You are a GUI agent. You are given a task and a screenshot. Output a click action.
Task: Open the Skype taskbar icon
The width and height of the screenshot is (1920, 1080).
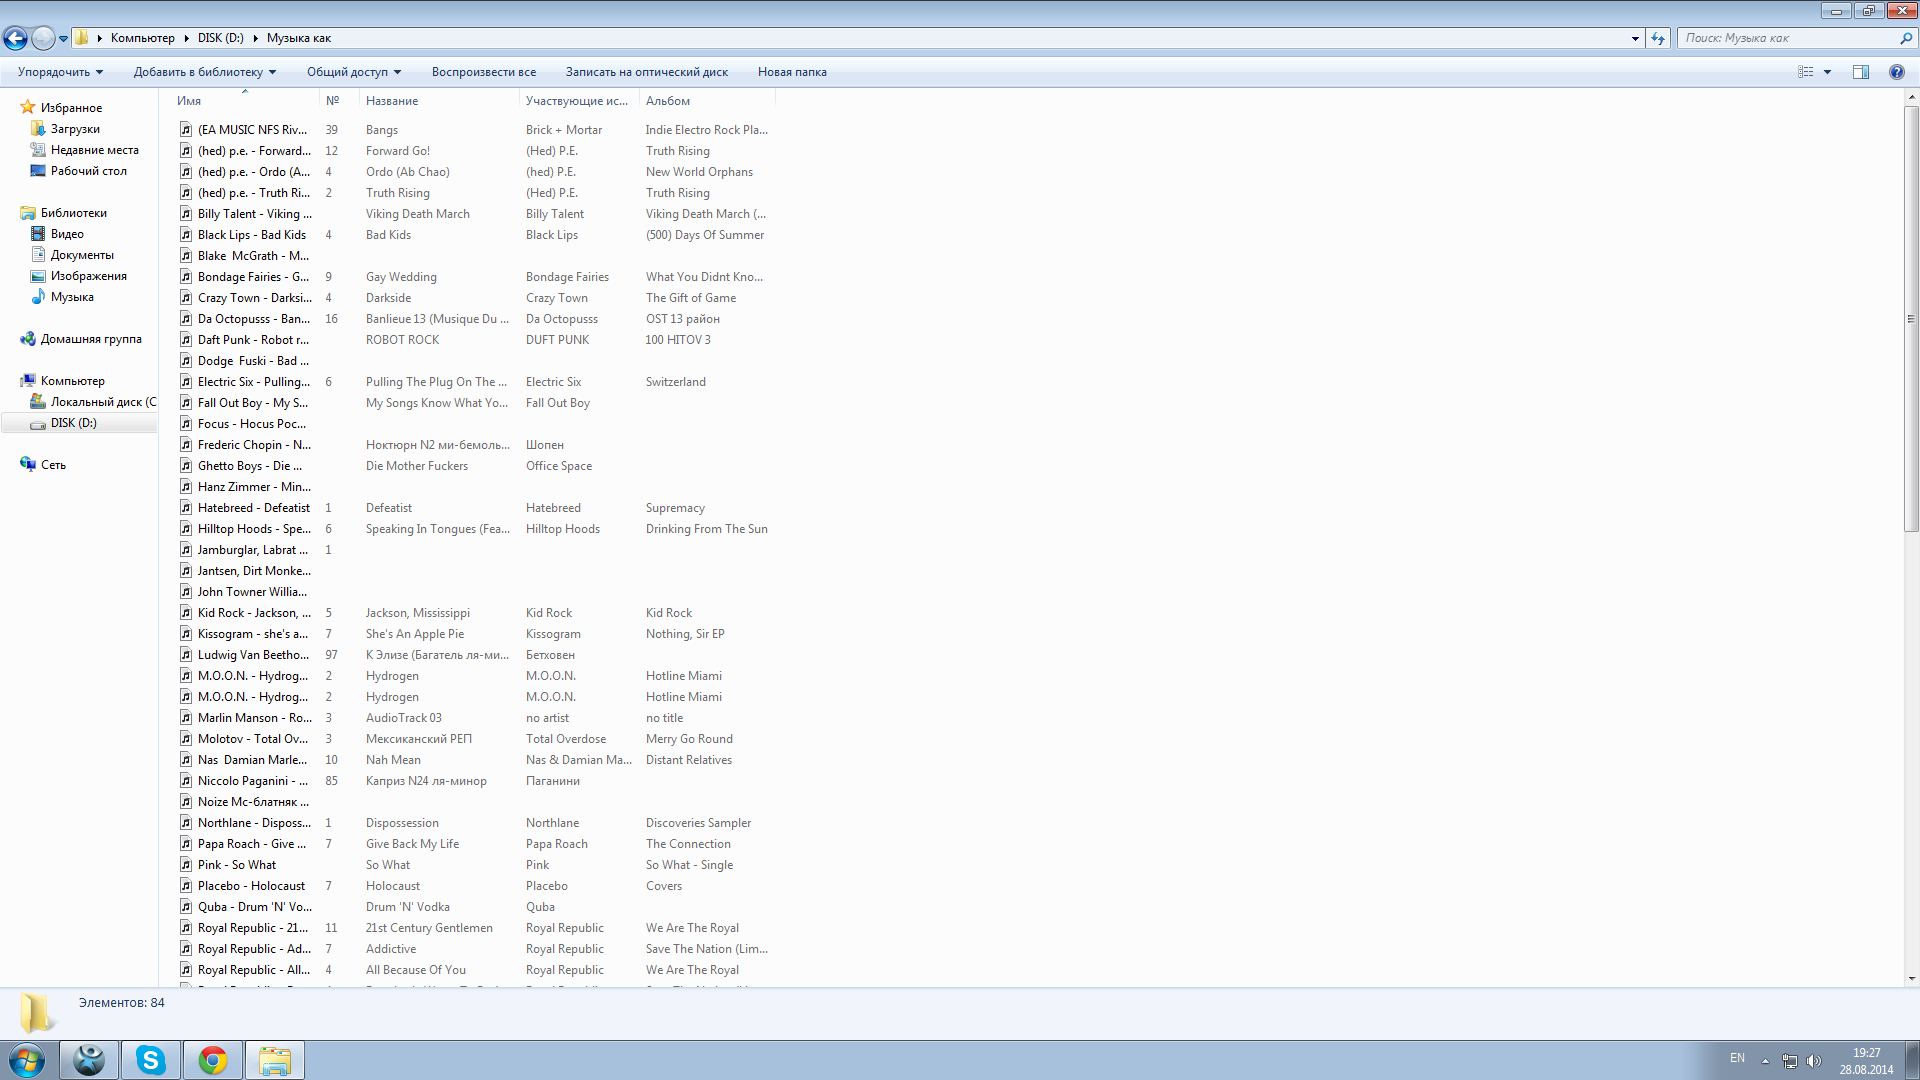click(151, 1060)
